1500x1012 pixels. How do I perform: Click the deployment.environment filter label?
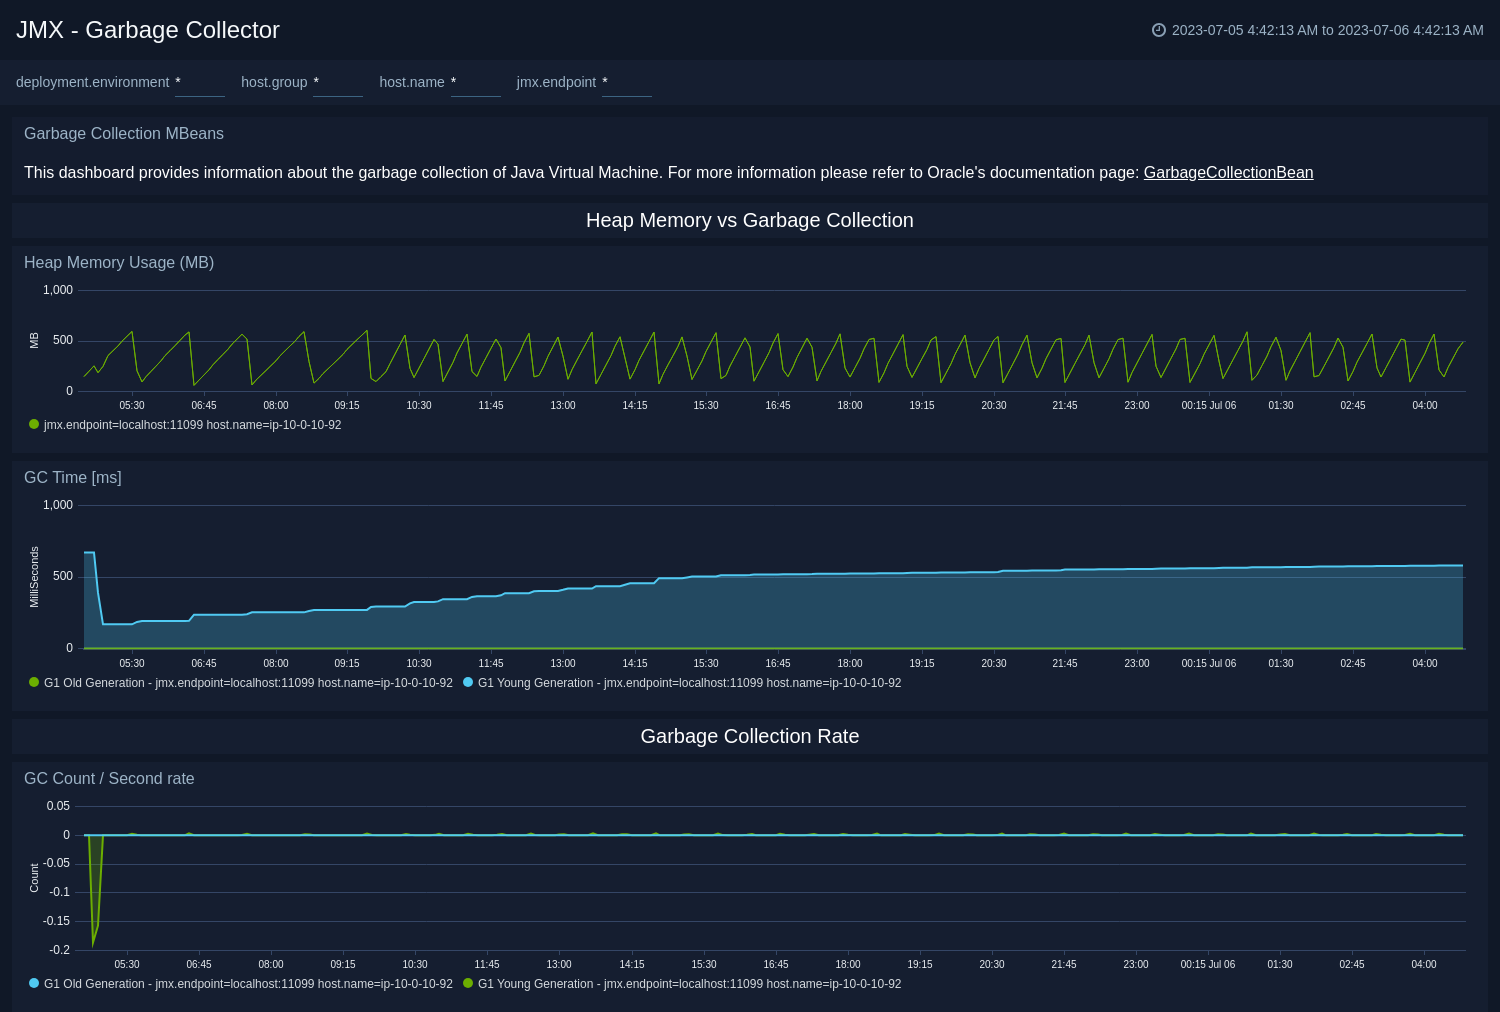tap(93, 83)
